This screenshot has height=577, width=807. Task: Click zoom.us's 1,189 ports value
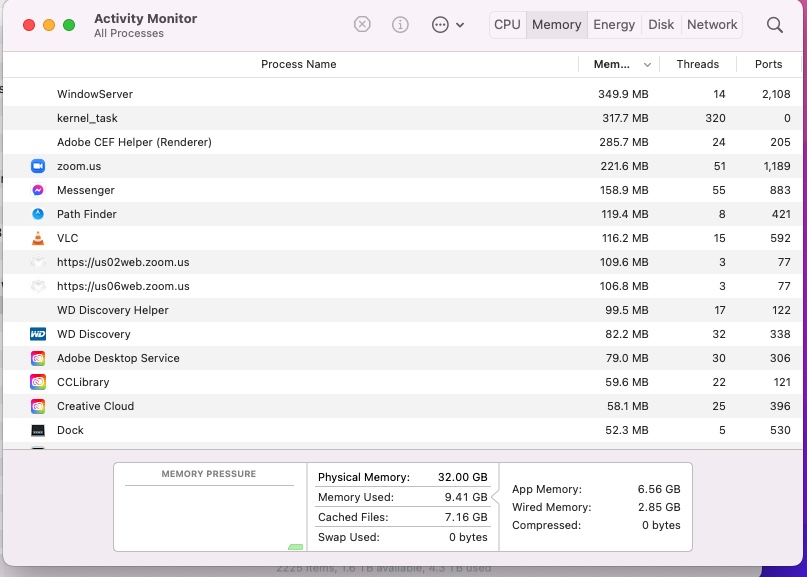(777, 166)
